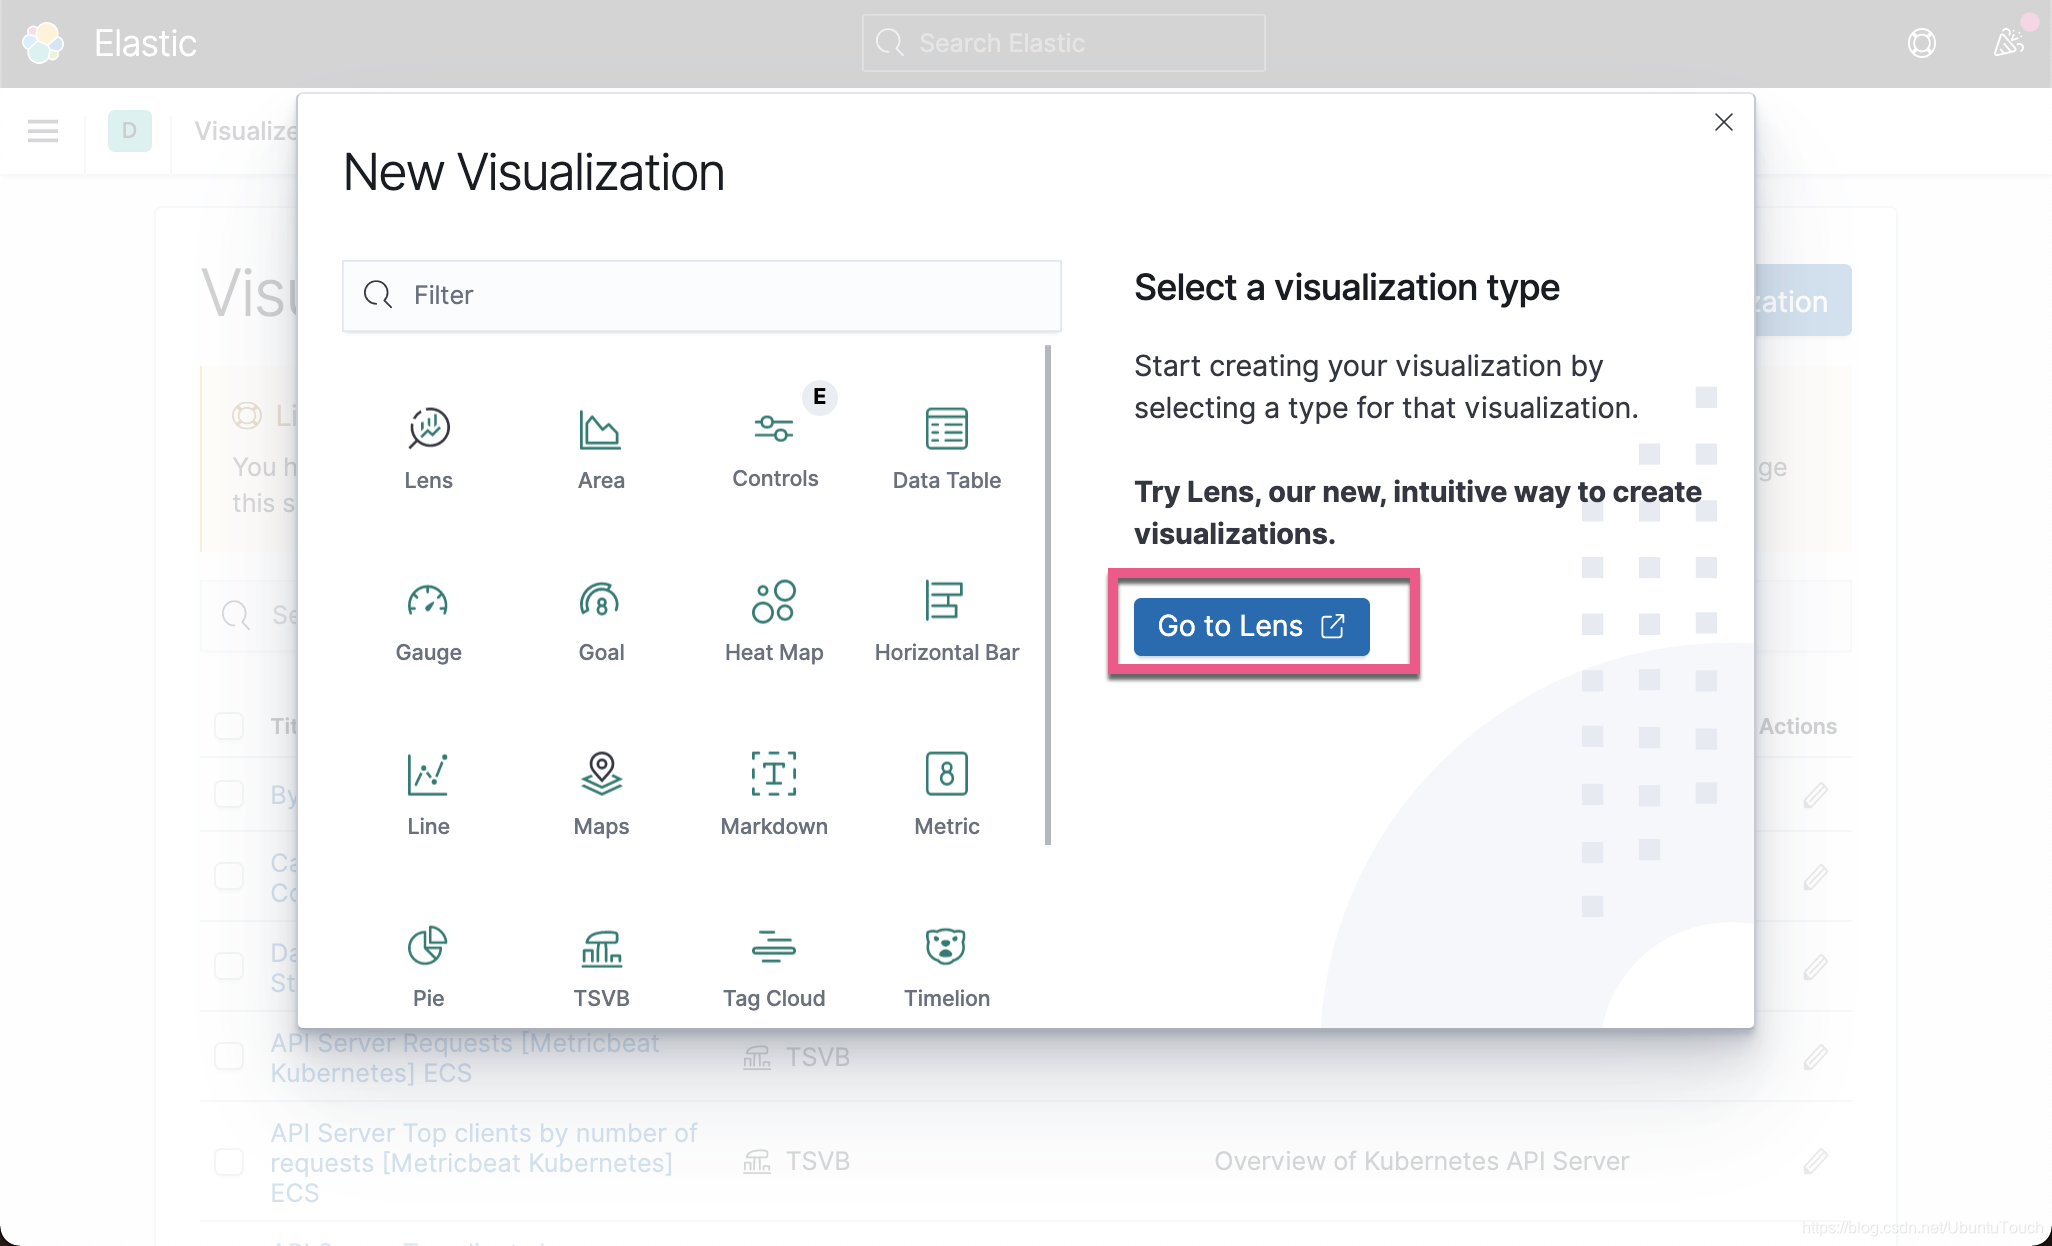This screenshot has width=2052, height=1246.
Task: Click the visualization list scrollbar
Action: point(1047,594)
